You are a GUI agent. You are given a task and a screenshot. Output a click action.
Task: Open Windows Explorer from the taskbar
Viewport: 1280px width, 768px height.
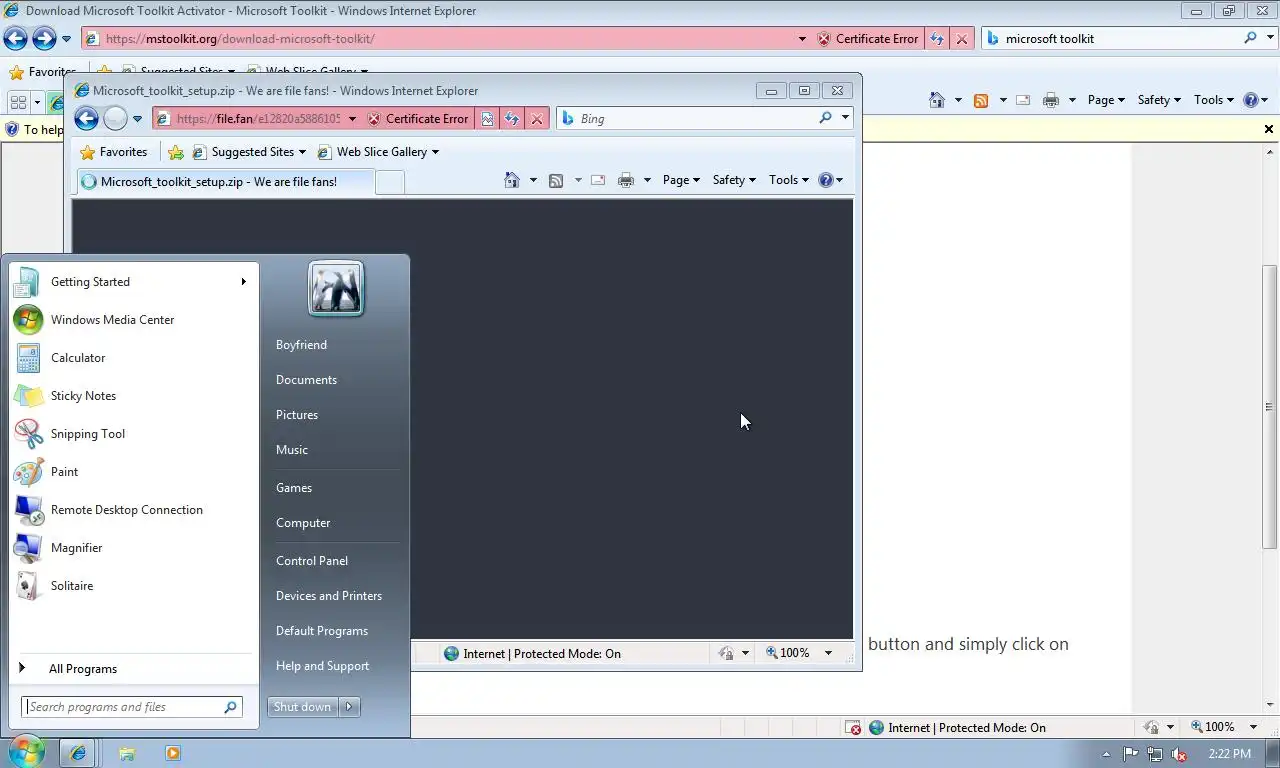(x=127, y=753)
